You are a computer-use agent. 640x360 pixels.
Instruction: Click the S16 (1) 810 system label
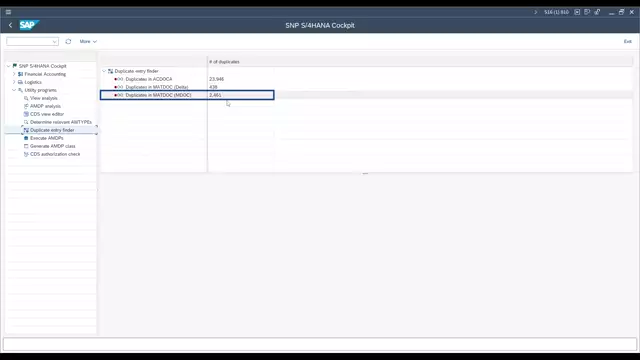556,12
